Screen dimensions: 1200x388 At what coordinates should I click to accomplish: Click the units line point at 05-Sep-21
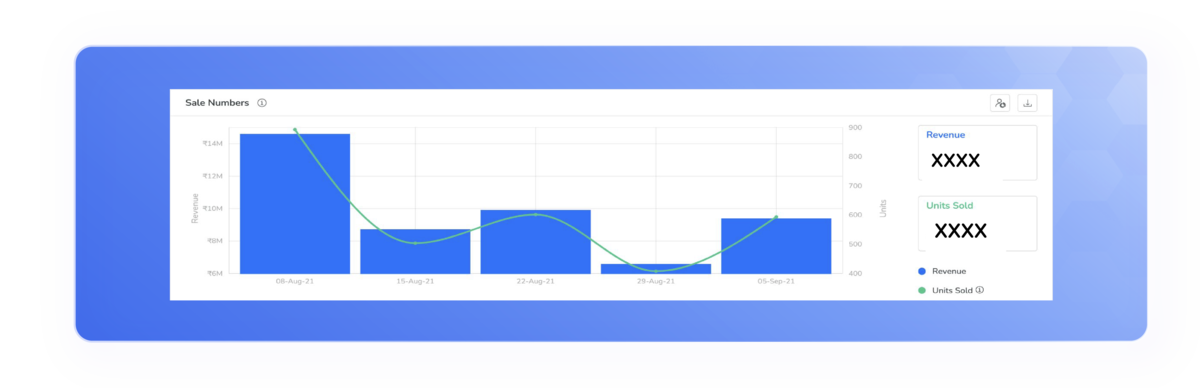pyautogui.click(x=776, y=217)
